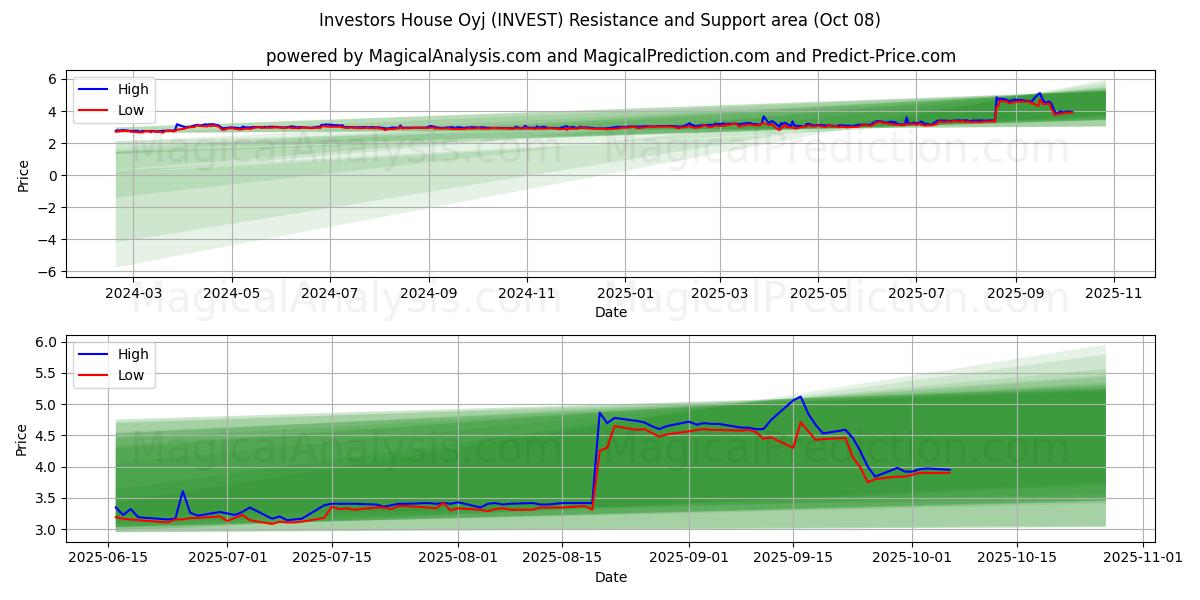Image resolution: width=1200 pixels, height=600 pixels.
Task: Click the 'Date' x-axis label under top chart
Action: (x=610, y=312)
